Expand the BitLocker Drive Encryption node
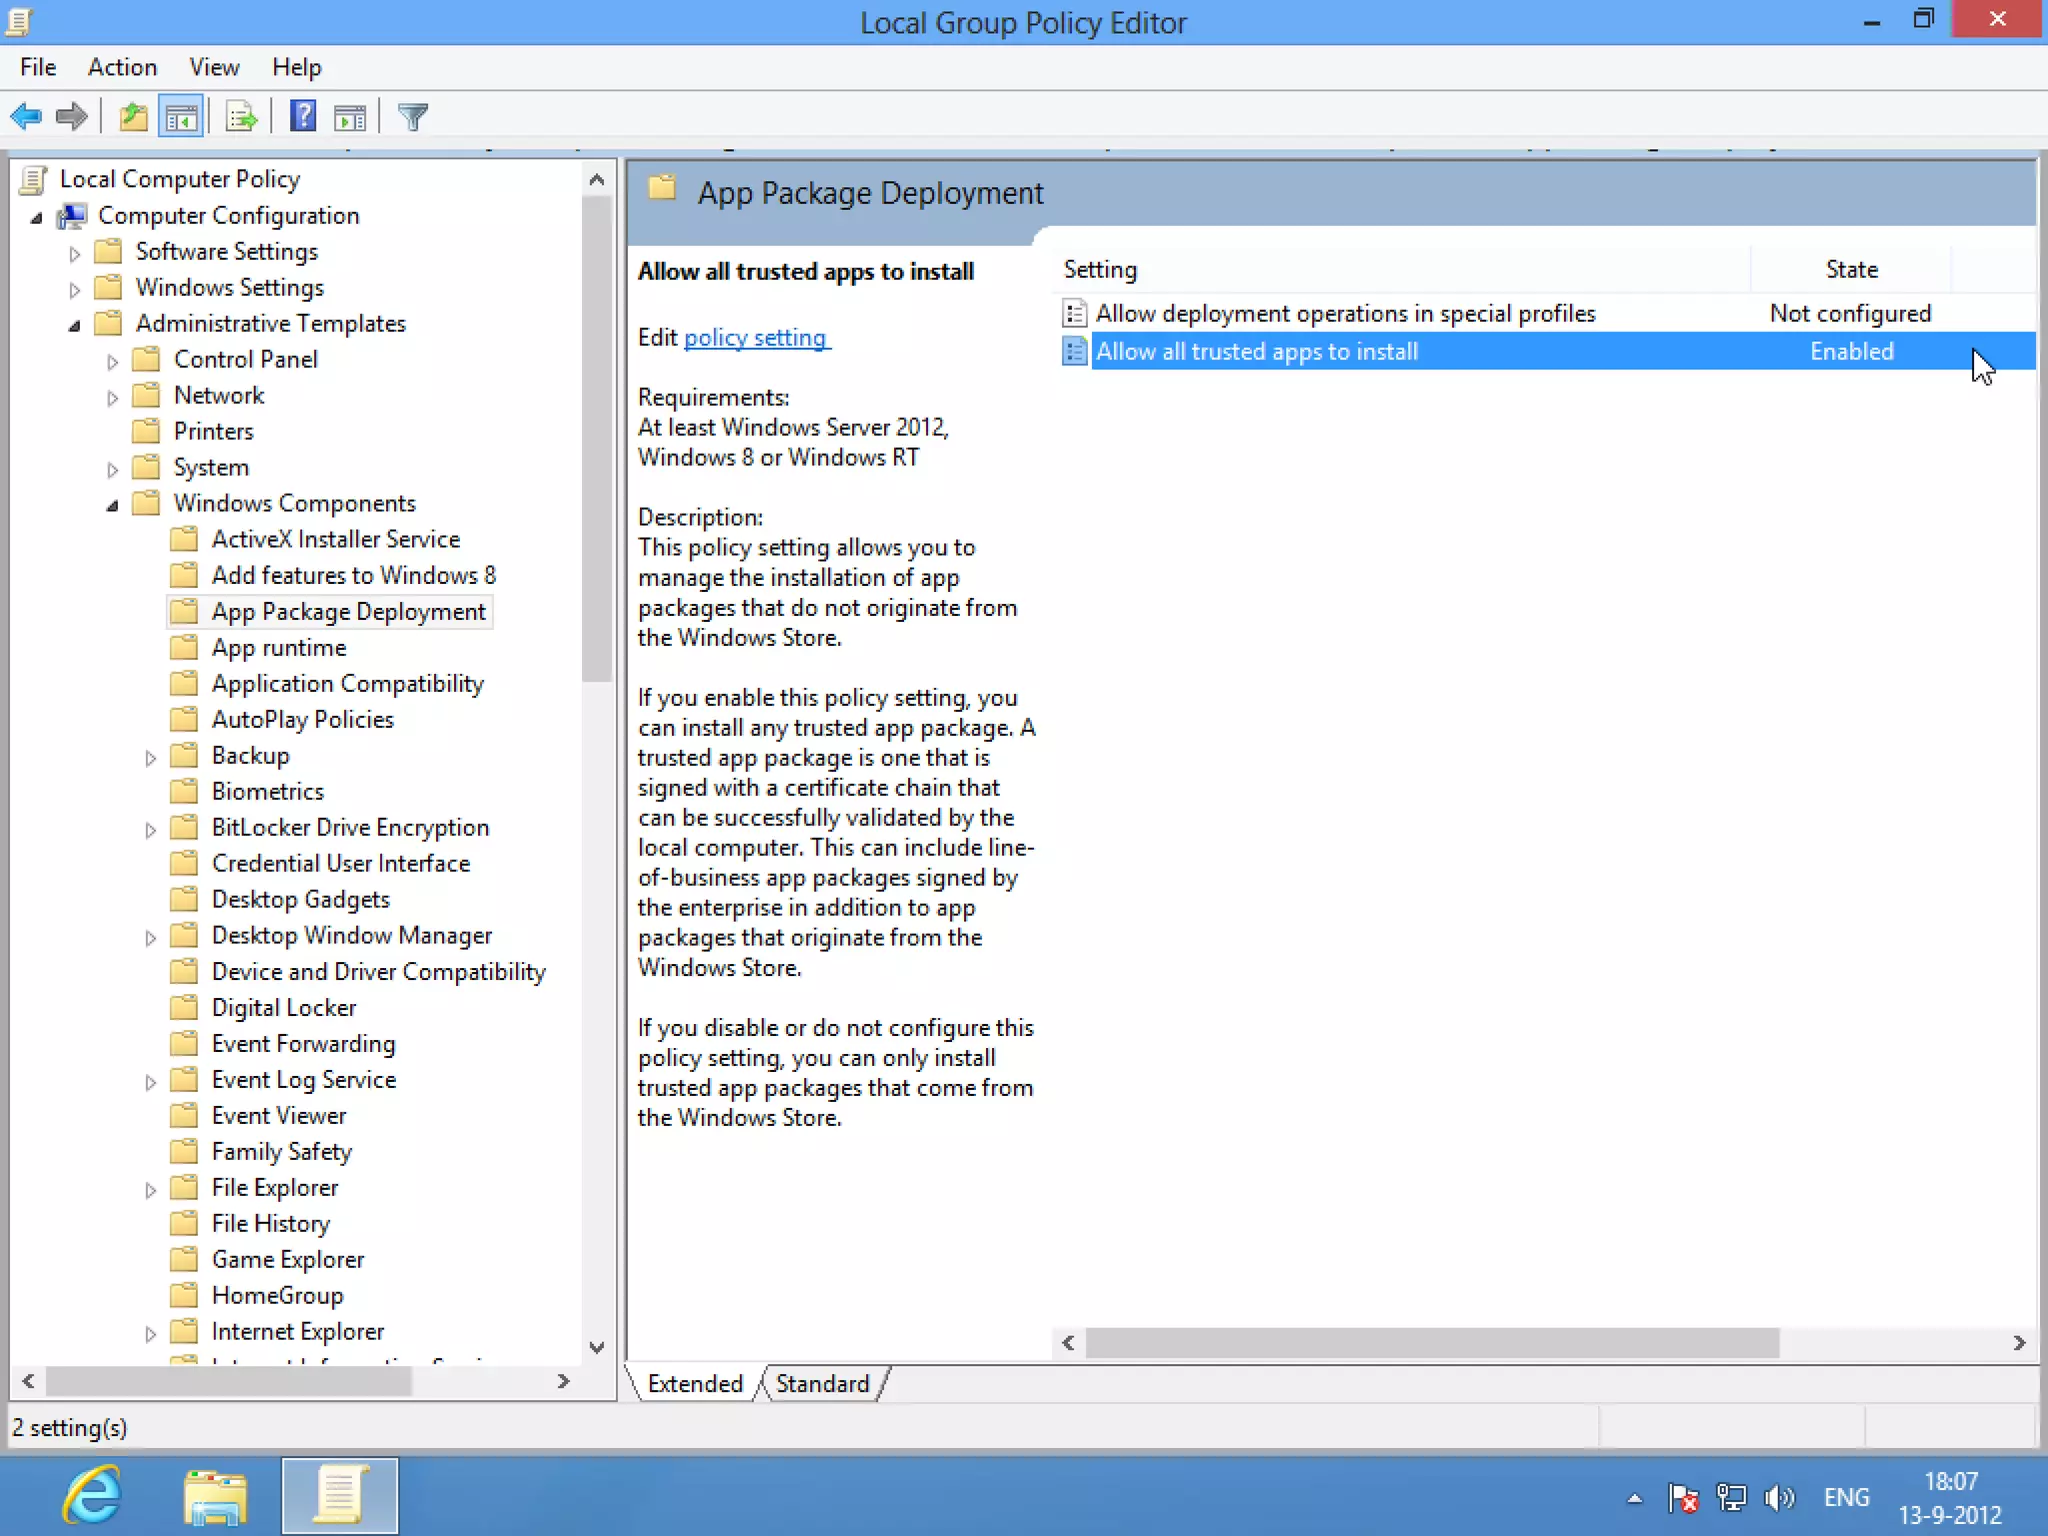 coord(150,829)
